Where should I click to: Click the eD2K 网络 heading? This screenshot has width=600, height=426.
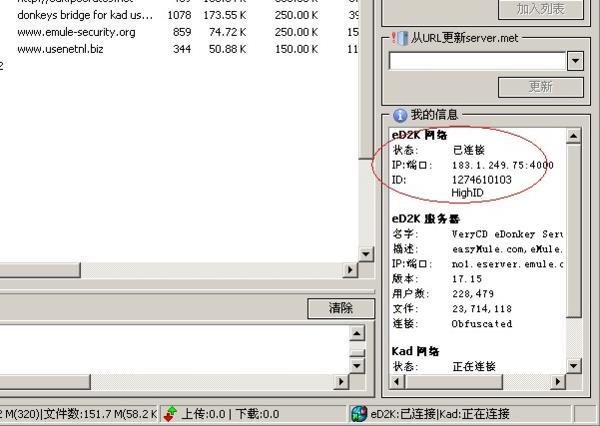pos(419,135)
